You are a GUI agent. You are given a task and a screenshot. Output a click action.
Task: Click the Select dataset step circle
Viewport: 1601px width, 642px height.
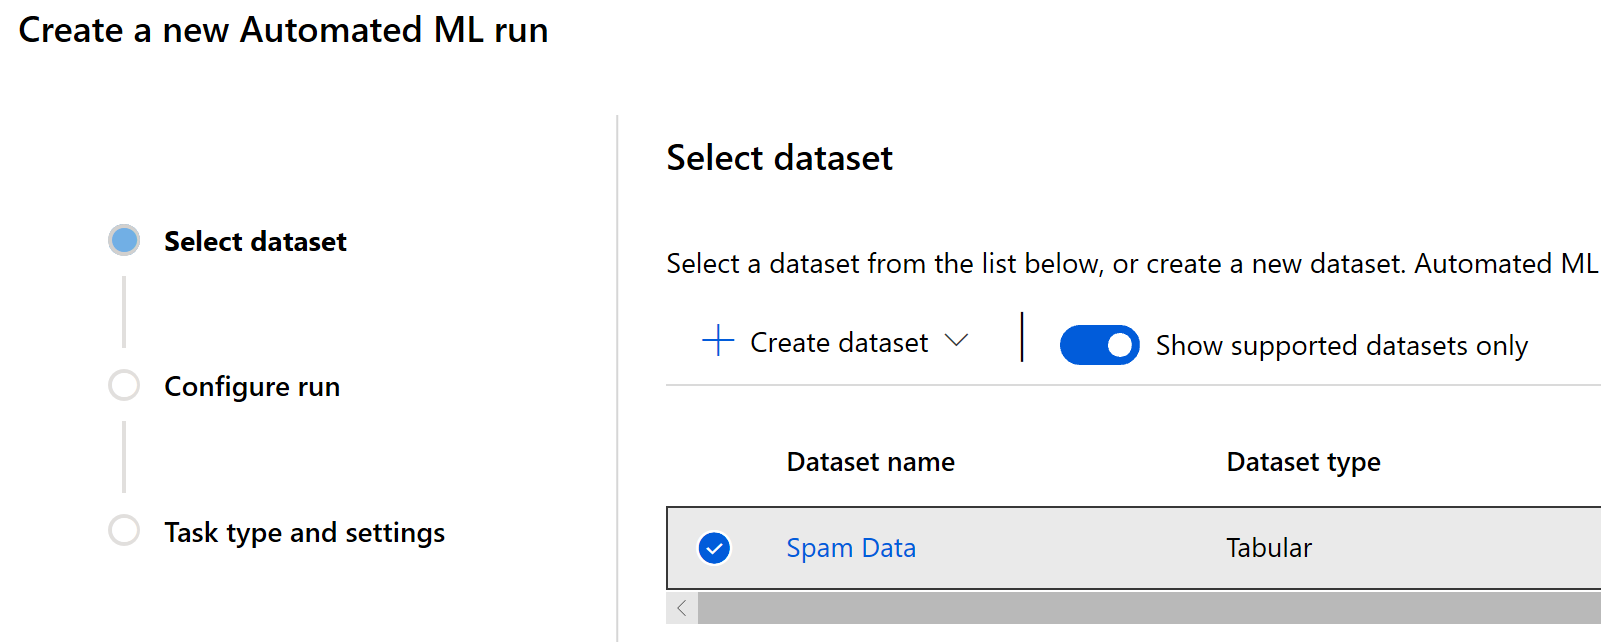tap(124, 240)
